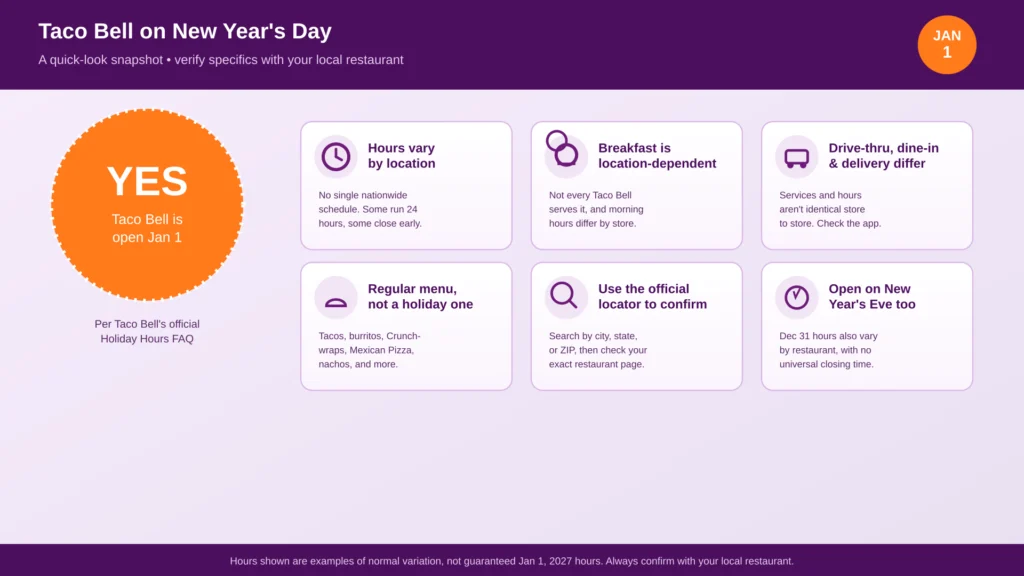Click the orange JAN 1 date badge
Image resolution: width=1024 pixels, height=576 pixels.
pyautogui.click(x=946, y=44)
